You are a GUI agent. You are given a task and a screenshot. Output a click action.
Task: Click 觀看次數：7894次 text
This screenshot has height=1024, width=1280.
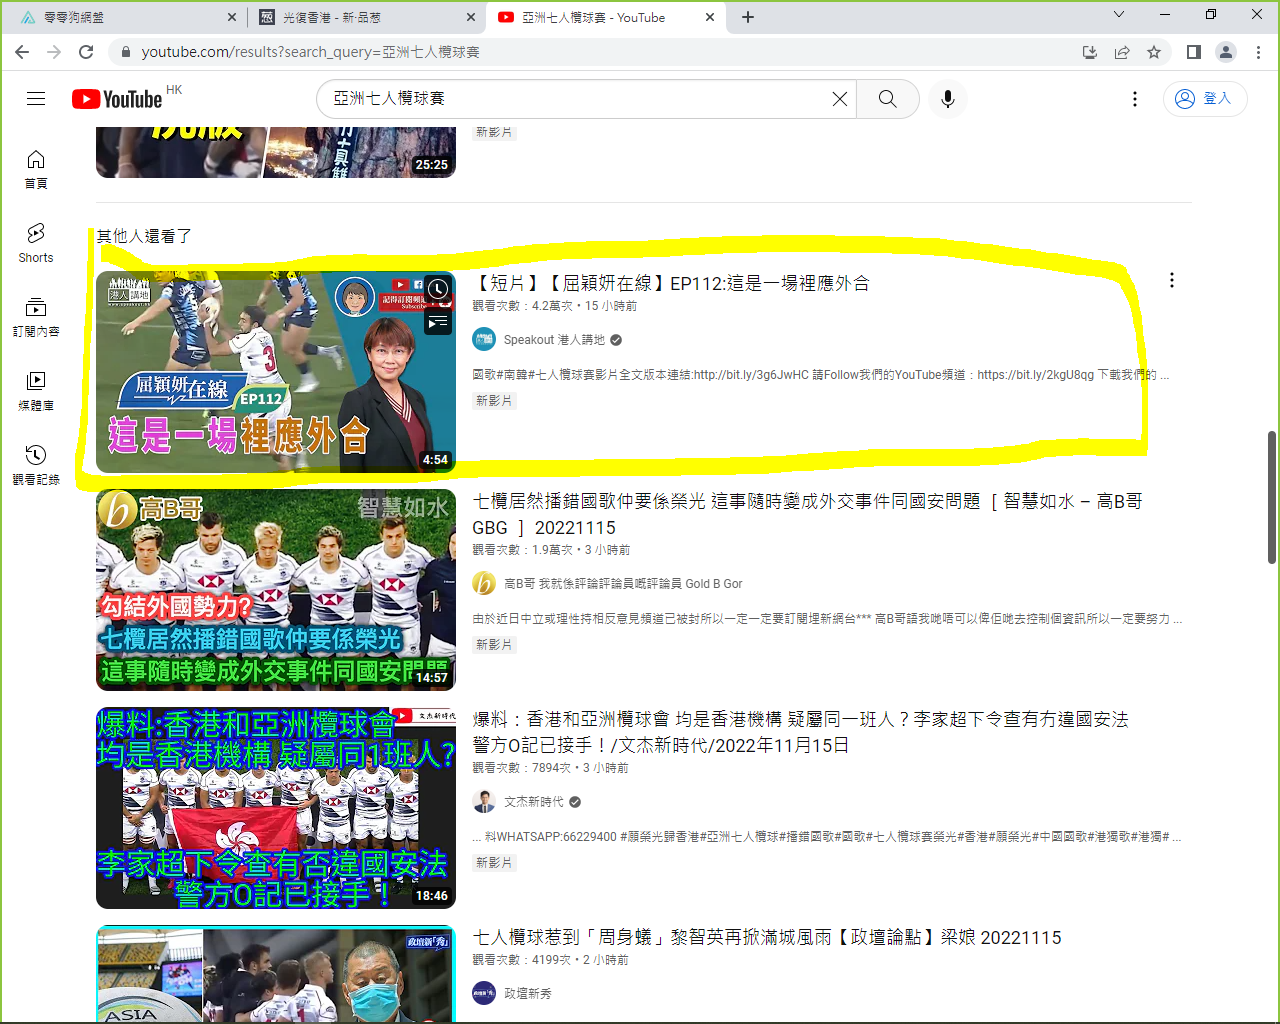(522, 768)
